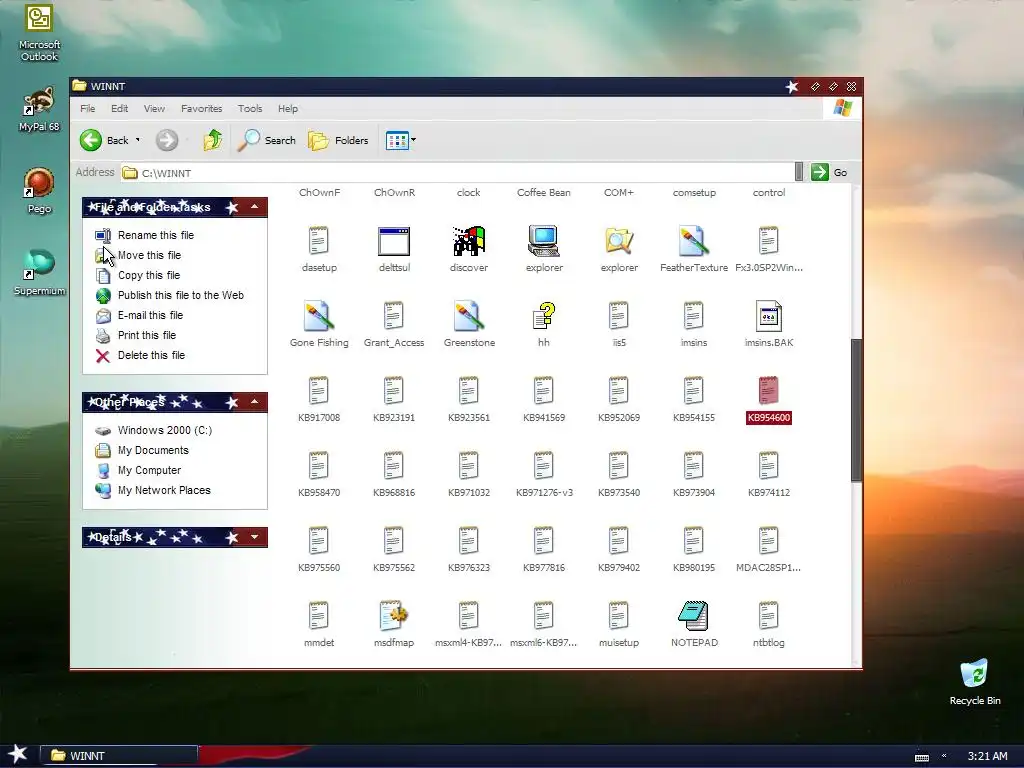Open the Favorites menu
The image size is (1024, 768).
(201, 108)
